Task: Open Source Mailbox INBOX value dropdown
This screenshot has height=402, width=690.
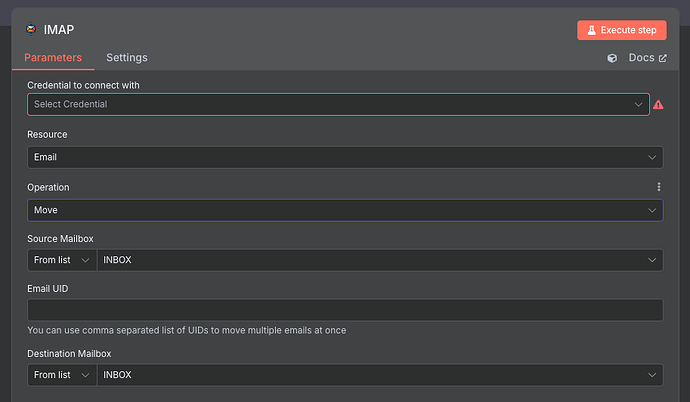Action: point(380,260)
